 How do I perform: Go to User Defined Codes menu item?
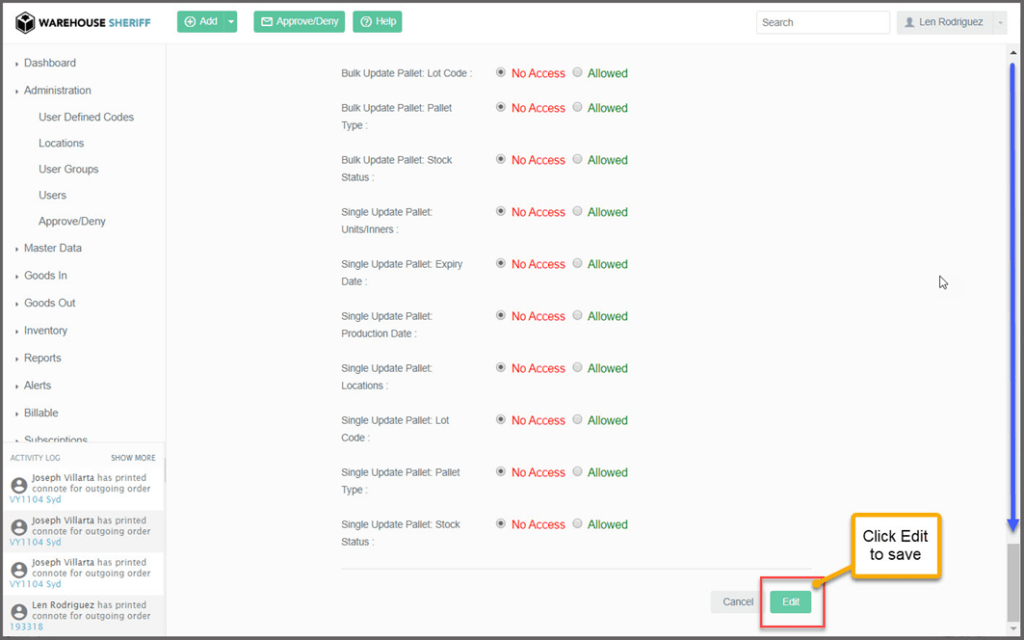pyautogui.click(x=86, y=117)
